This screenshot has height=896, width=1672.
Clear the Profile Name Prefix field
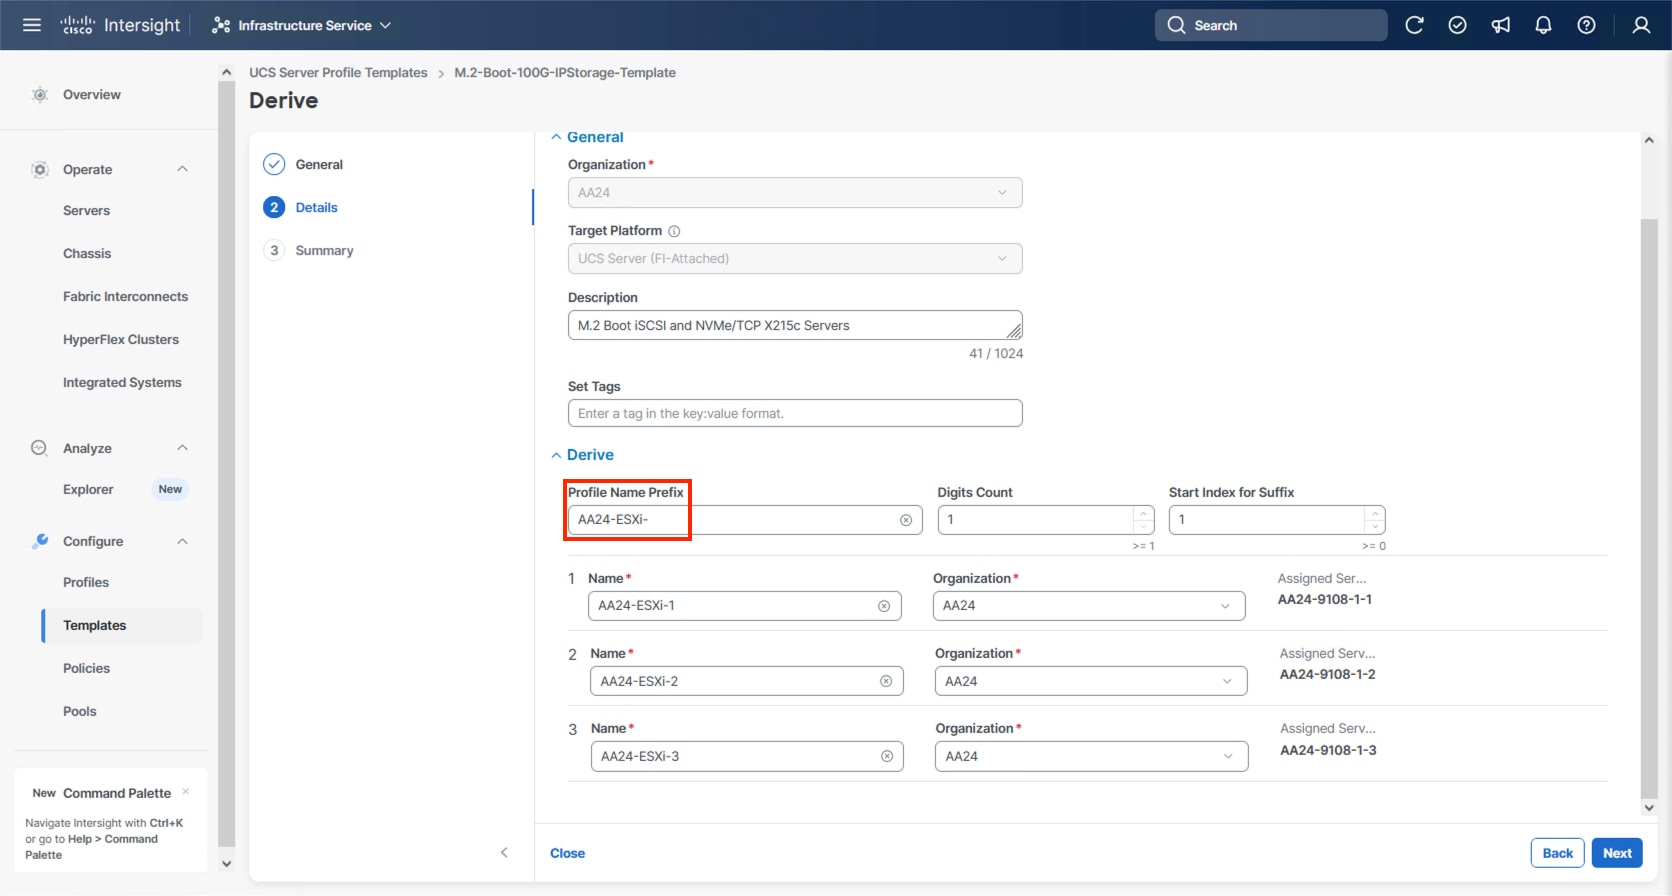(906, 520)
